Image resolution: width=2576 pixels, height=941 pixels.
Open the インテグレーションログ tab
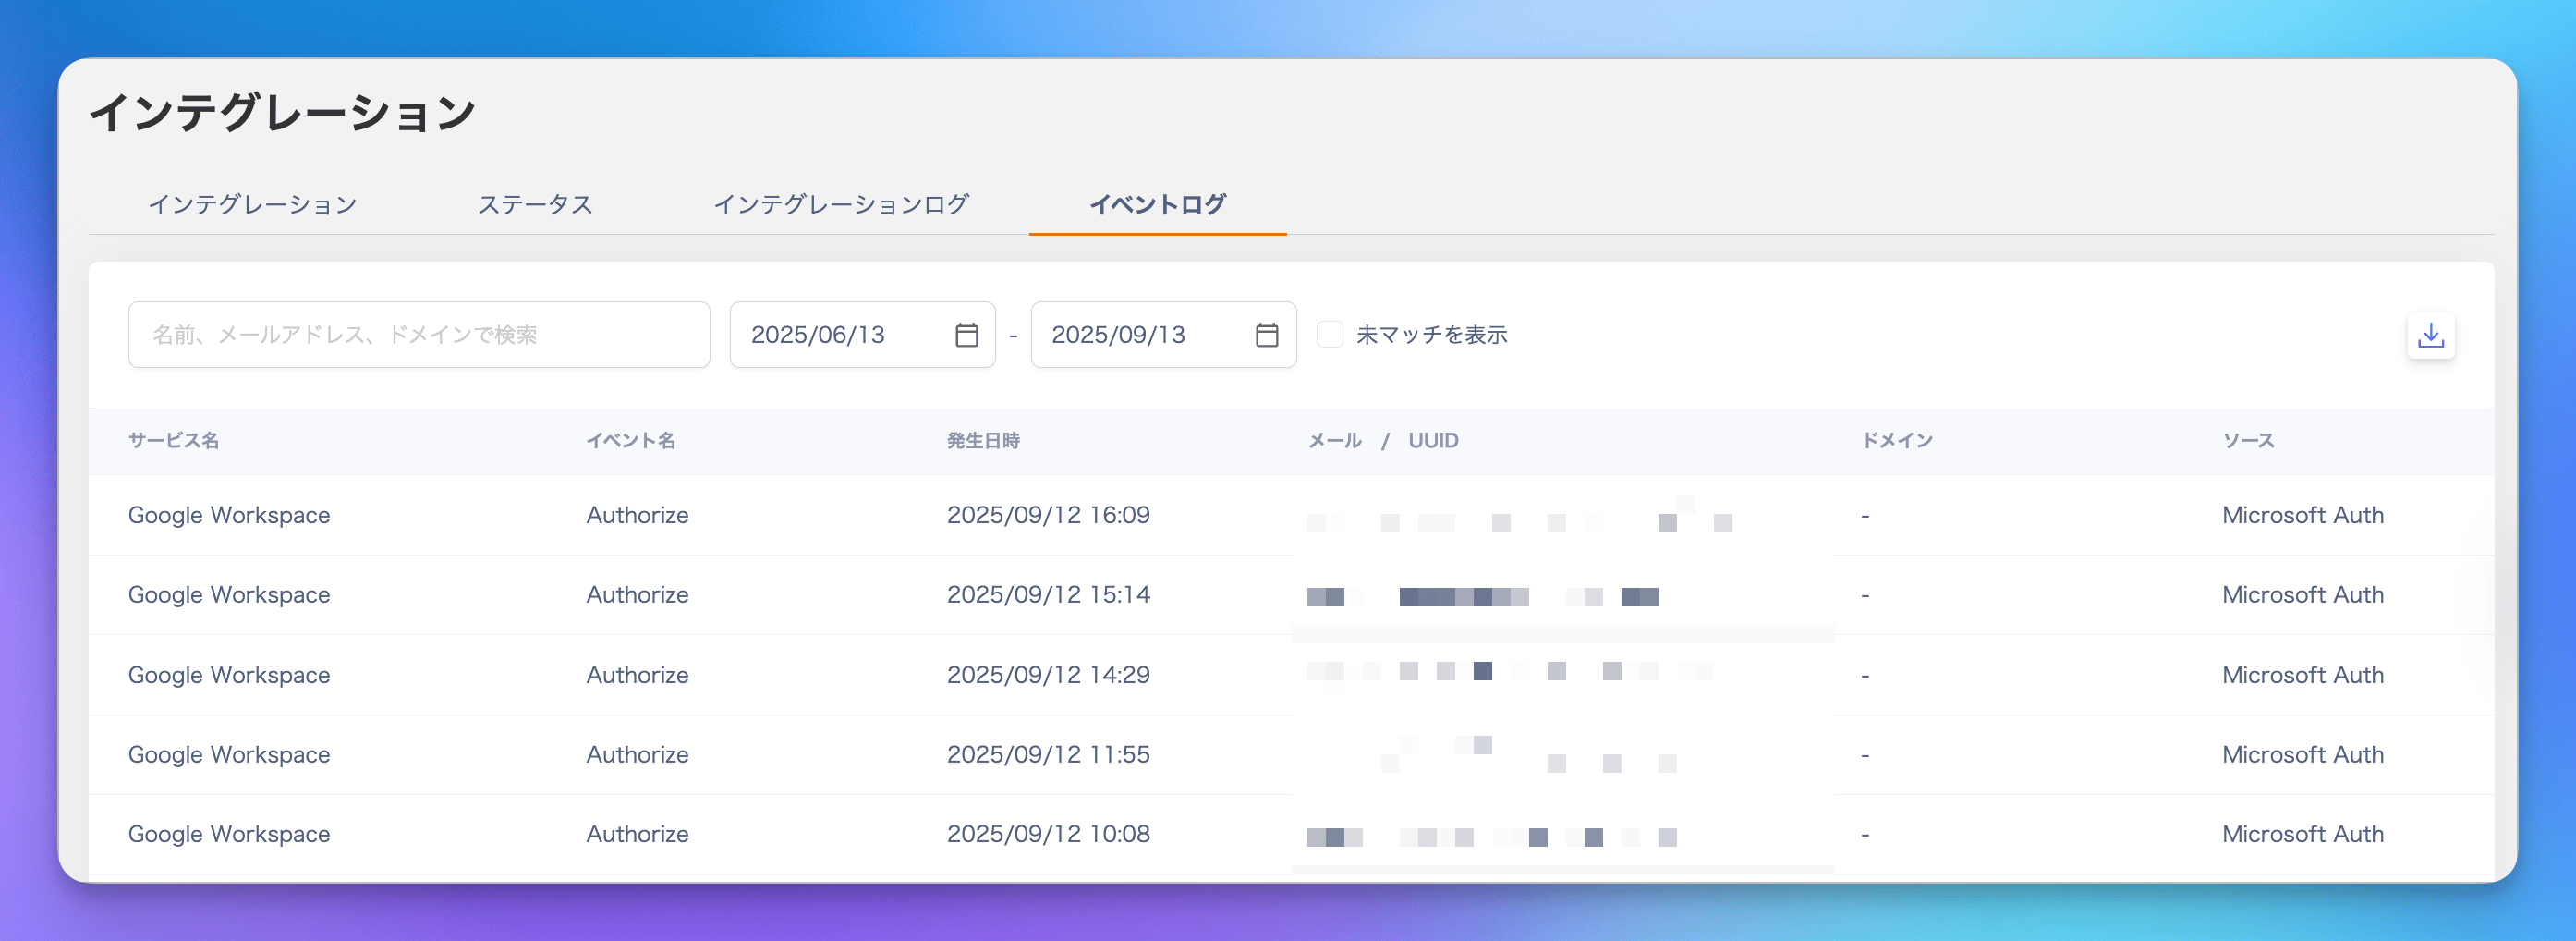click(x=841, y=204)
